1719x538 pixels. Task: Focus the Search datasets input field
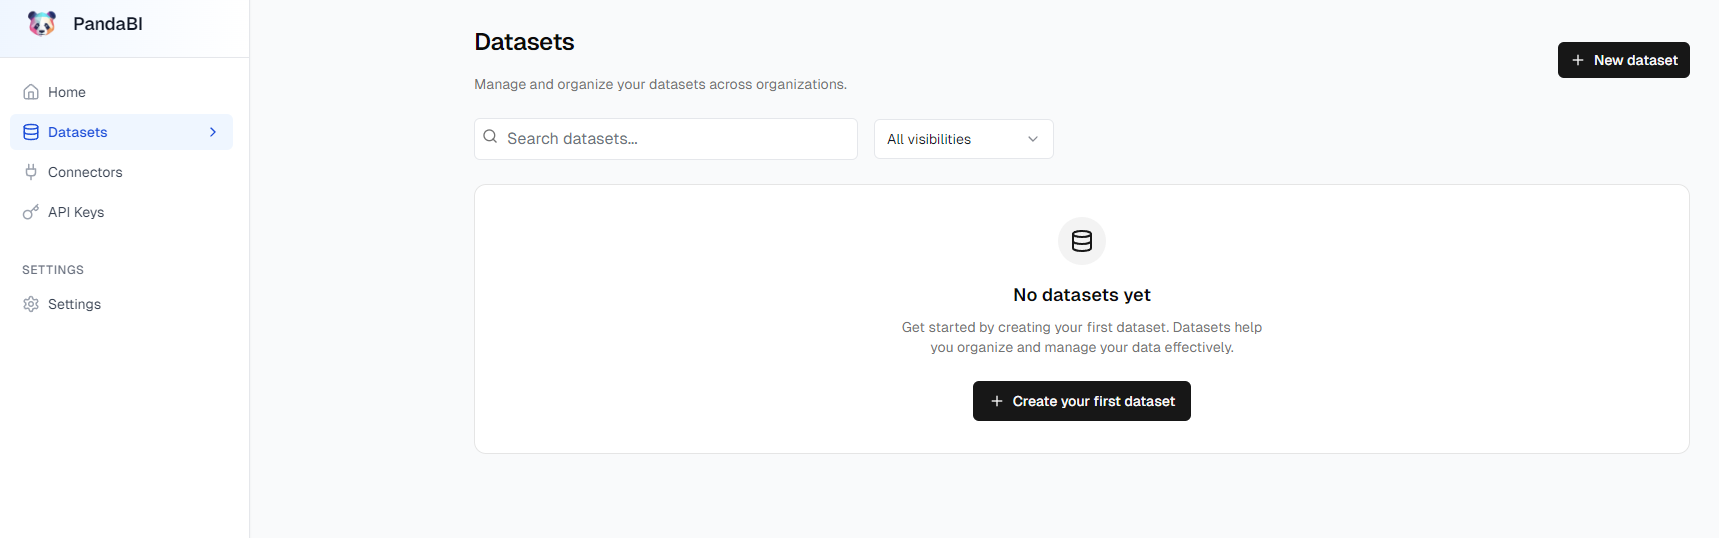(x=675, y=139)
